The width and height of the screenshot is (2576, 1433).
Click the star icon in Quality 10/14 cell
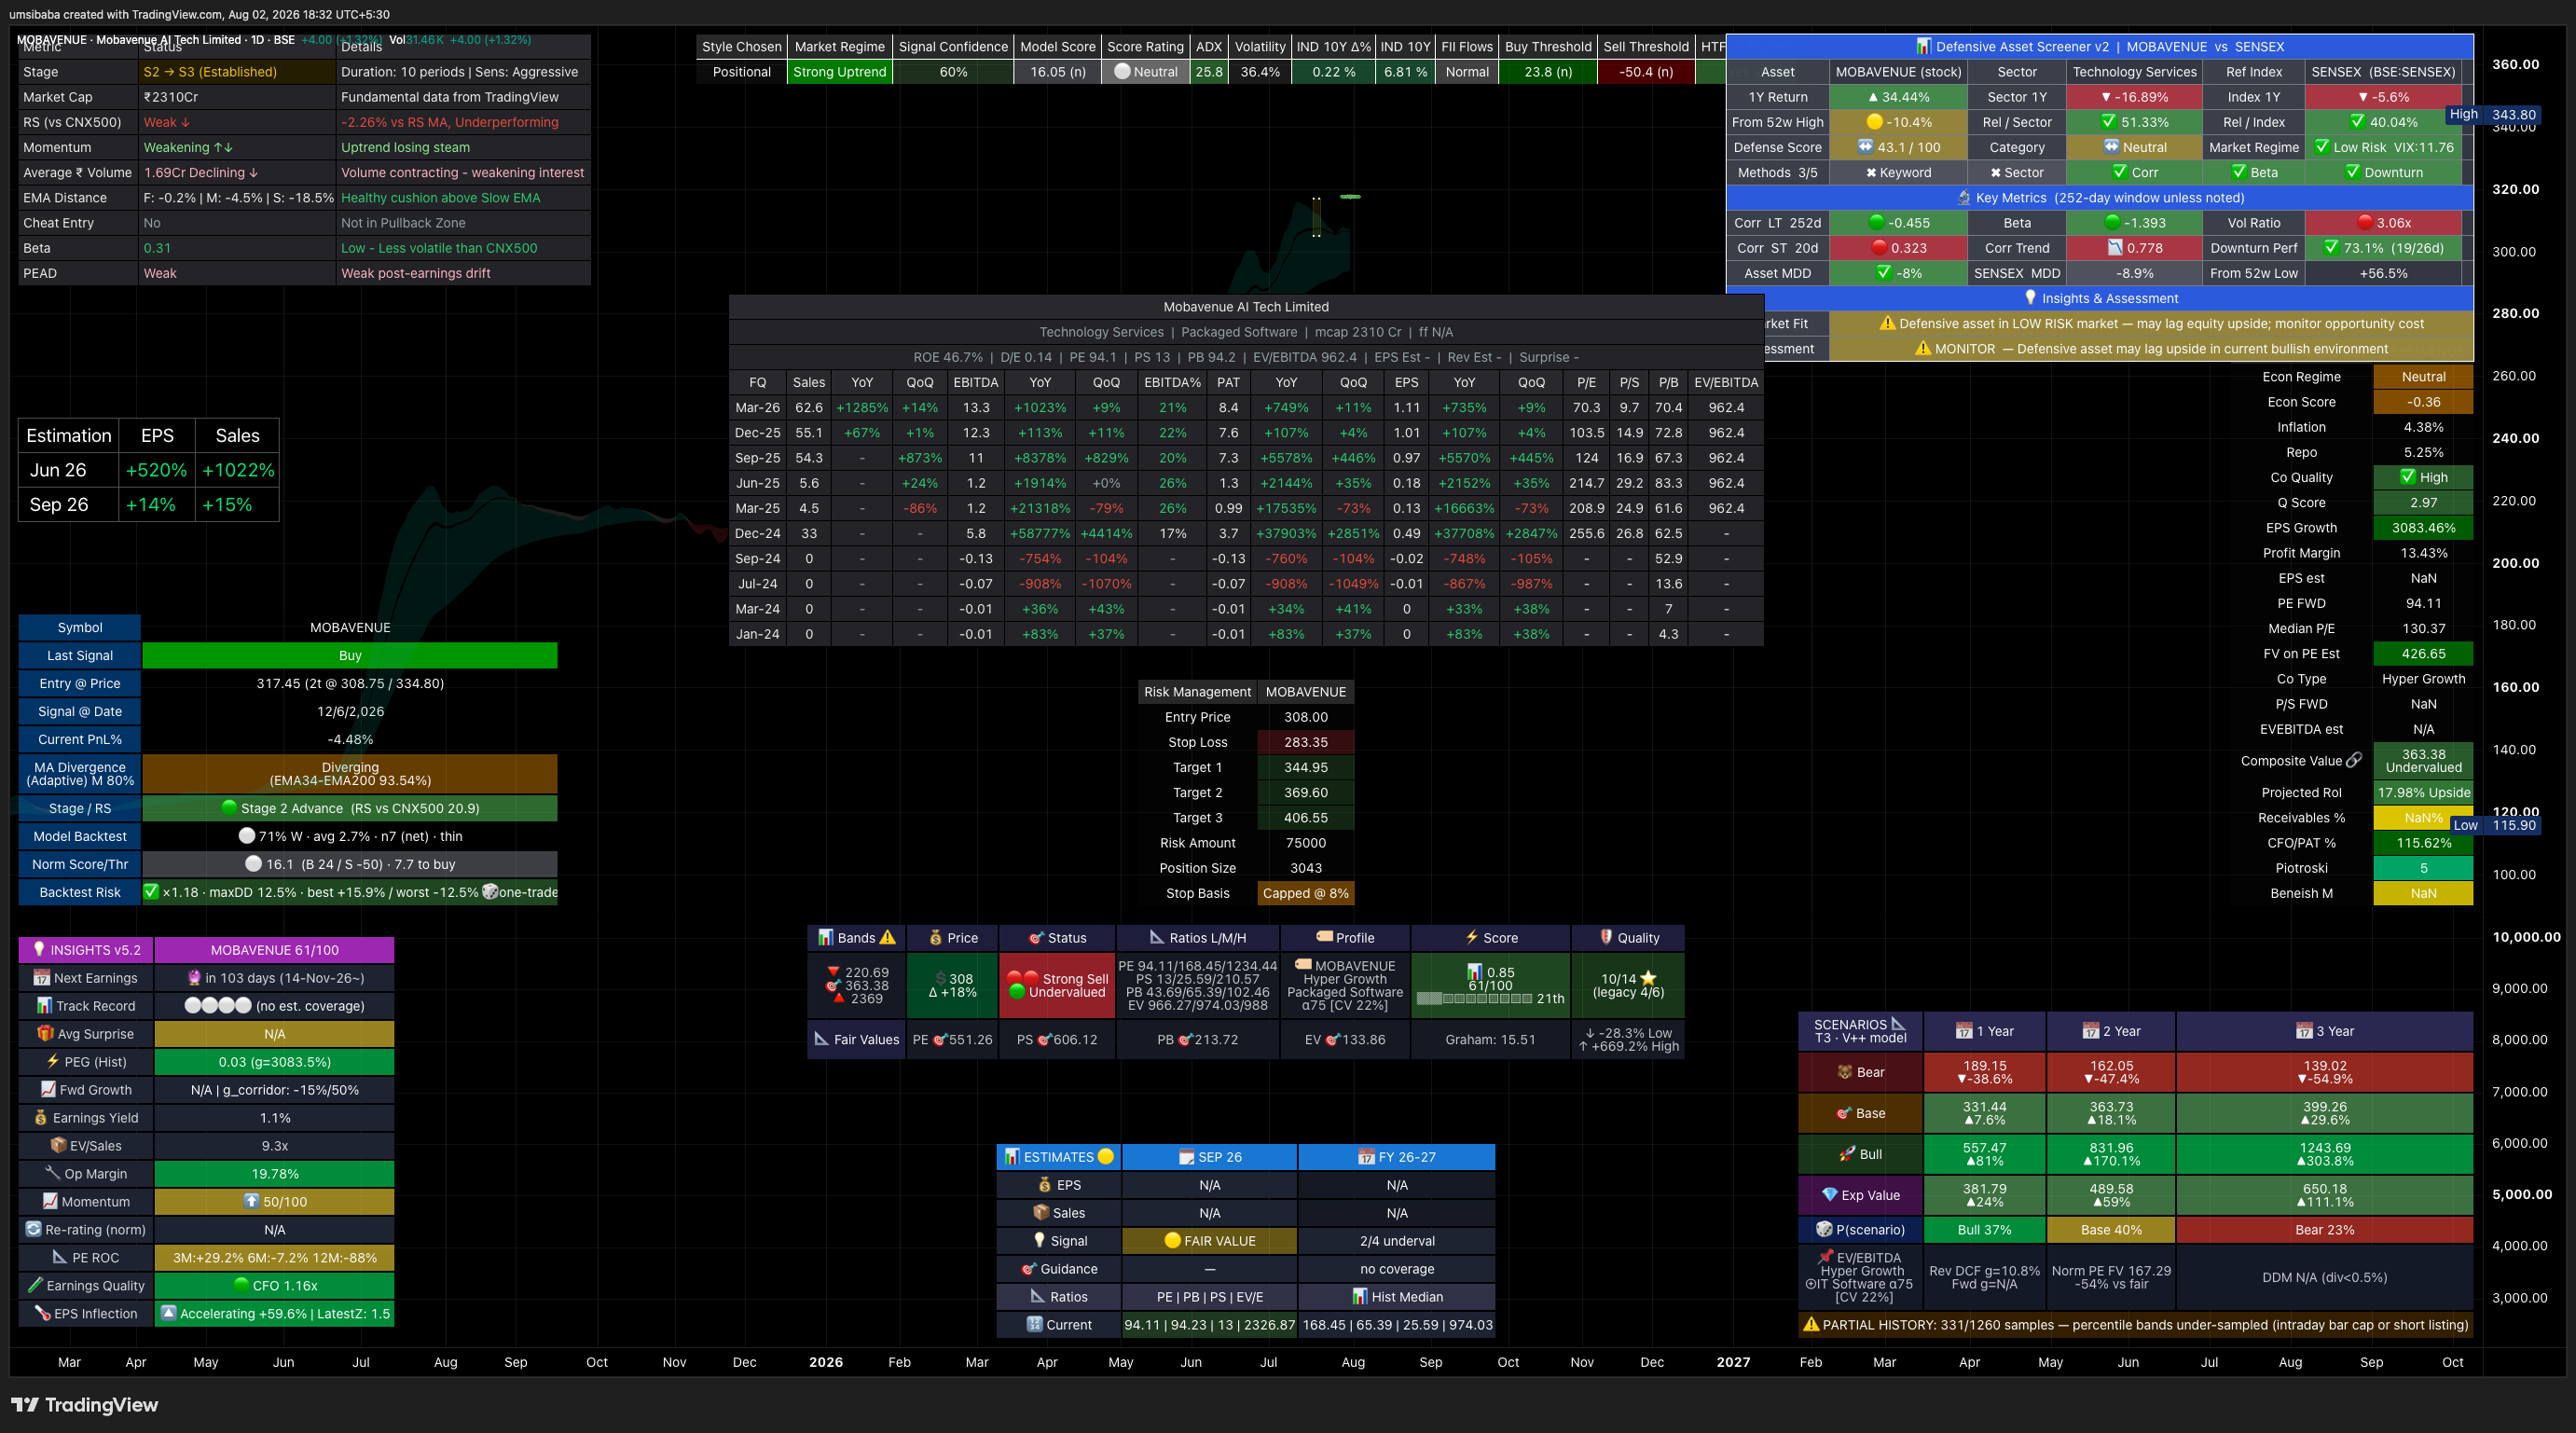pos(1648,978)
